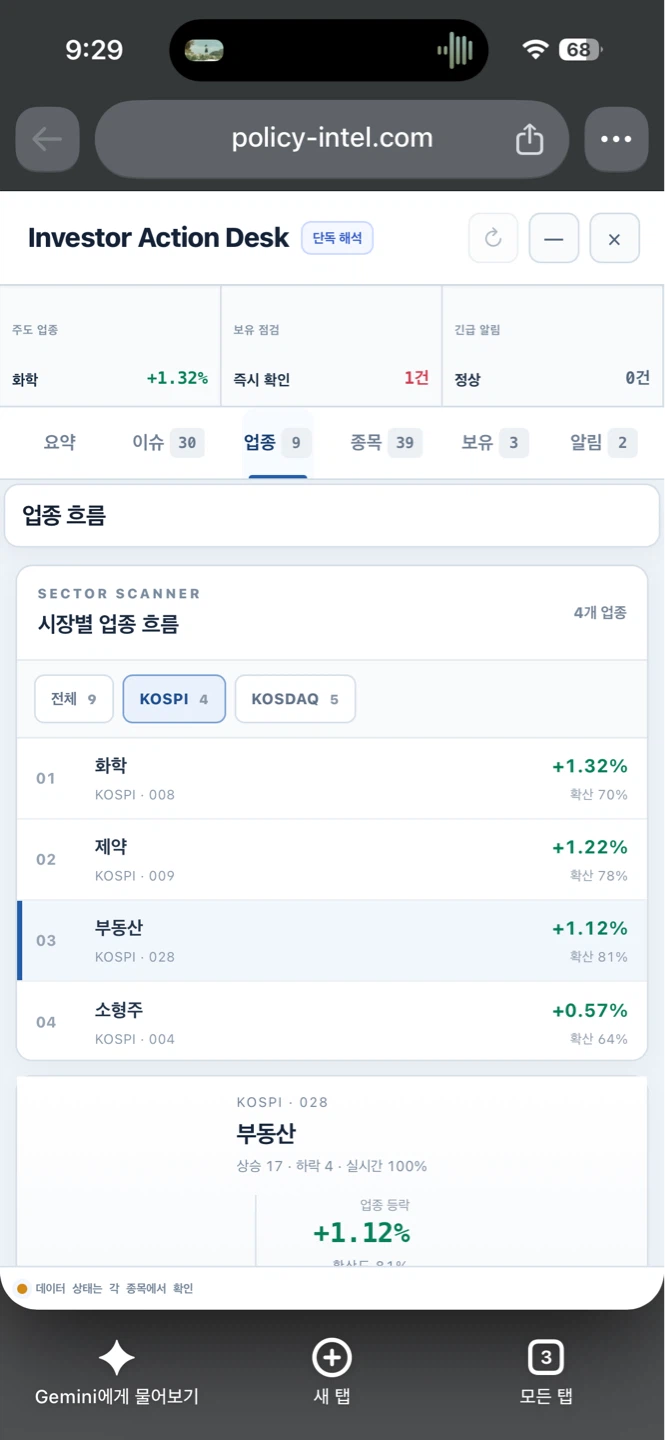Open the share sheet icon

click(529, 139)
